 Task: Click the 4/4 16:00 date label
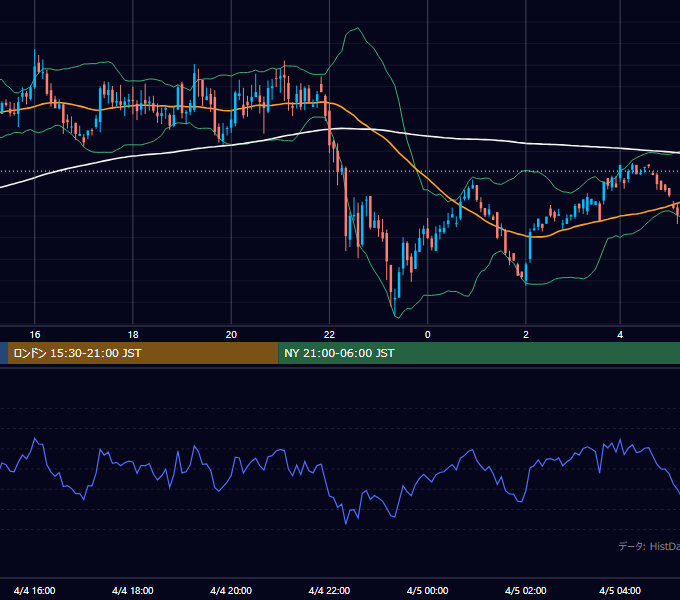click(x=35, y=590)
